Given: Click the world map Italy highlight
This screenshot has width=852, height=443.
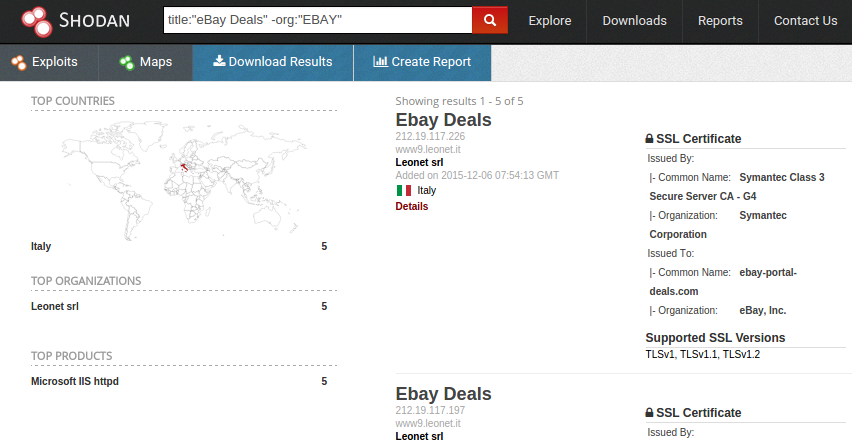Looking at the screenshot, I should [x=184, y=167].
